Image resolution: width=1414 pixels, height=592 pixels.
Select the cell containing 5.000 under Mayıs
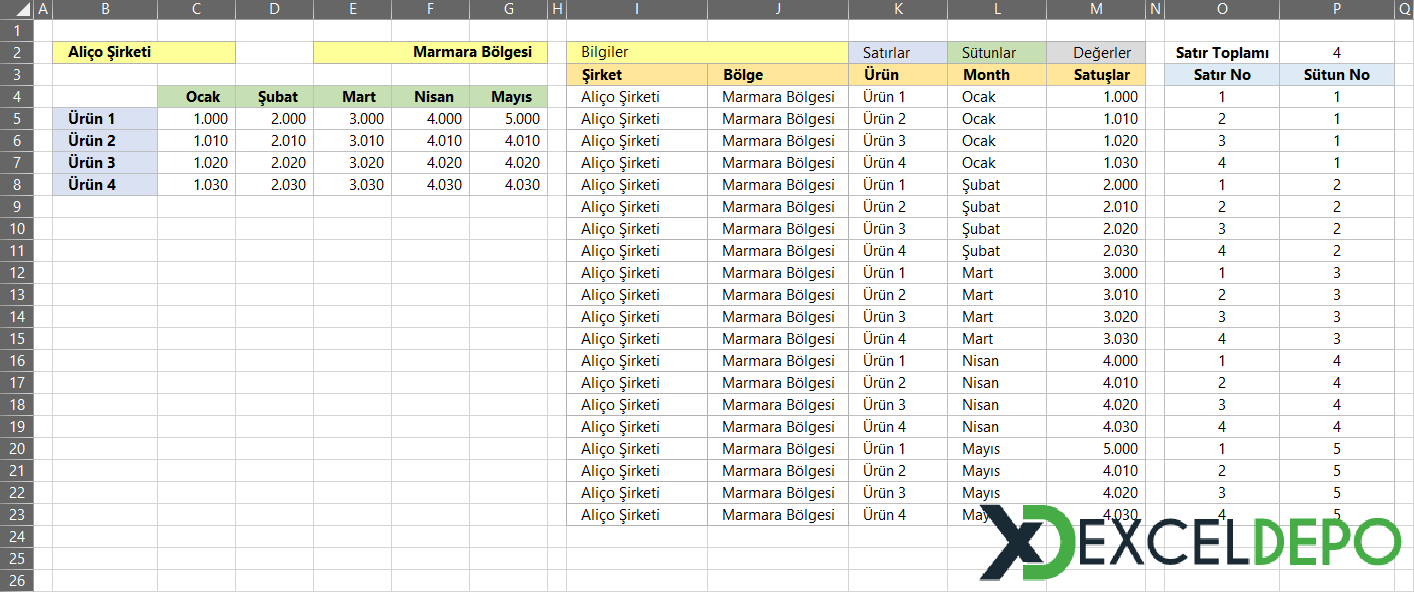(x=509, y=119)
